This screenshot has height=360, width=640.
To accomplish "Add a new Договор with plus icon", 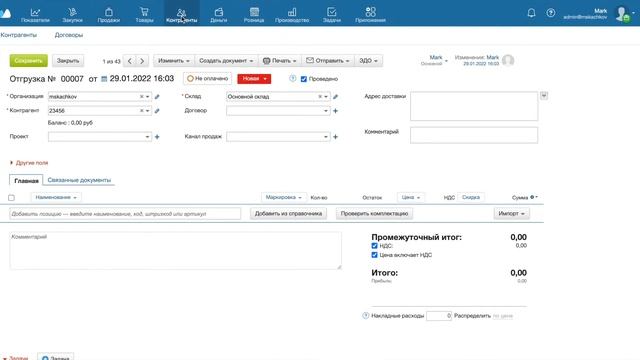I will pyautogui.click(x=336, y=111).
